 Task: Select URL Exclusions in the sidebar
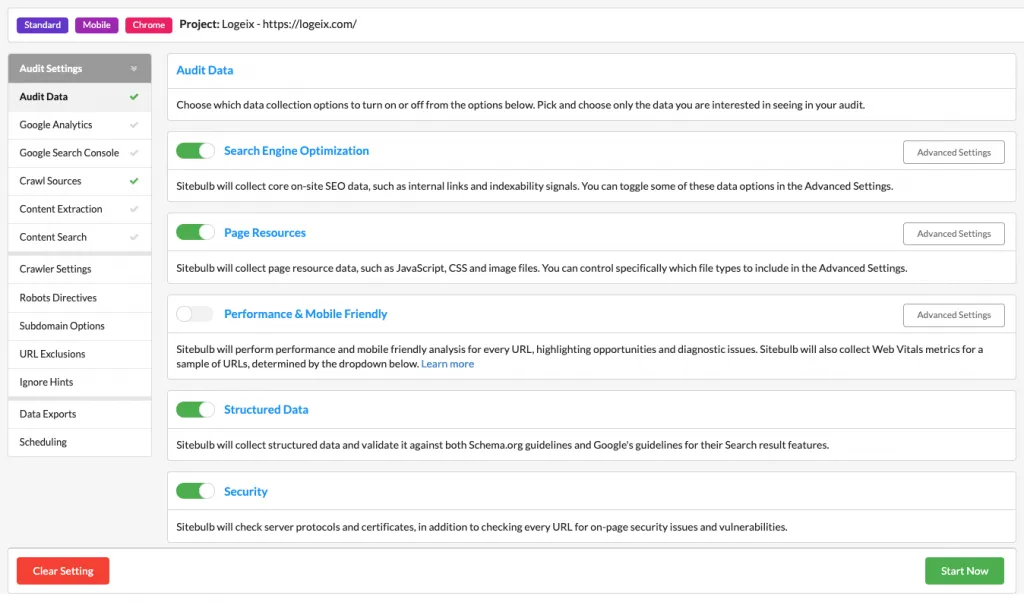click(x=52, y=353)
